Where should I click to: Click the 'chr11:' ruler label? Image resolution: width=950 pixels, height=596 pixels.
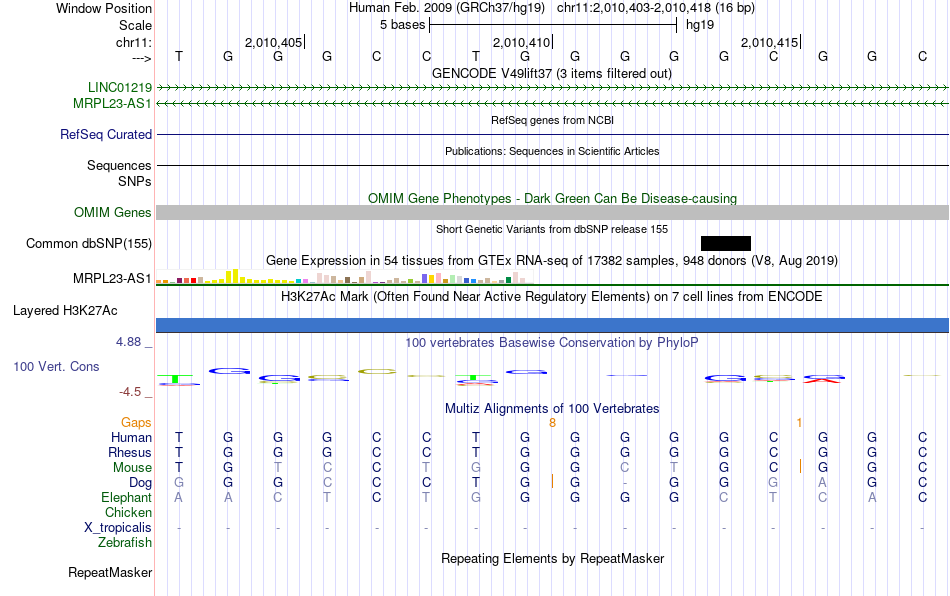tap(134, 42)
